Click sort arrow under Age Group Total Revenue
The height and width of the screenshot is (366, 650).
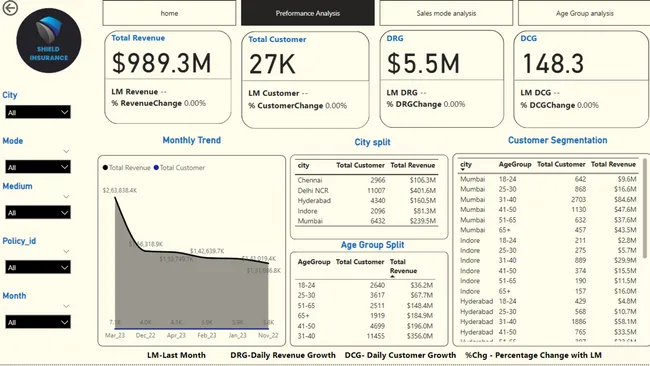pos(392,276)
